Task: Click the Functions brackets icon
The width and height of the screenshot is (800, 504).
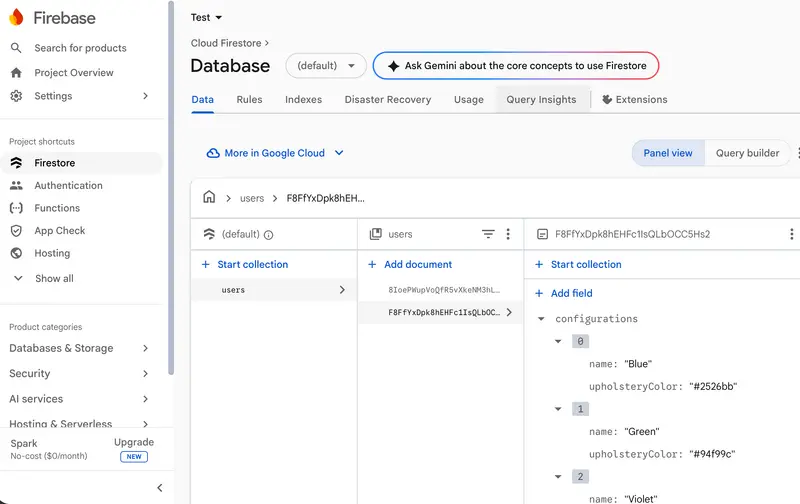Action: click(16, 208)
